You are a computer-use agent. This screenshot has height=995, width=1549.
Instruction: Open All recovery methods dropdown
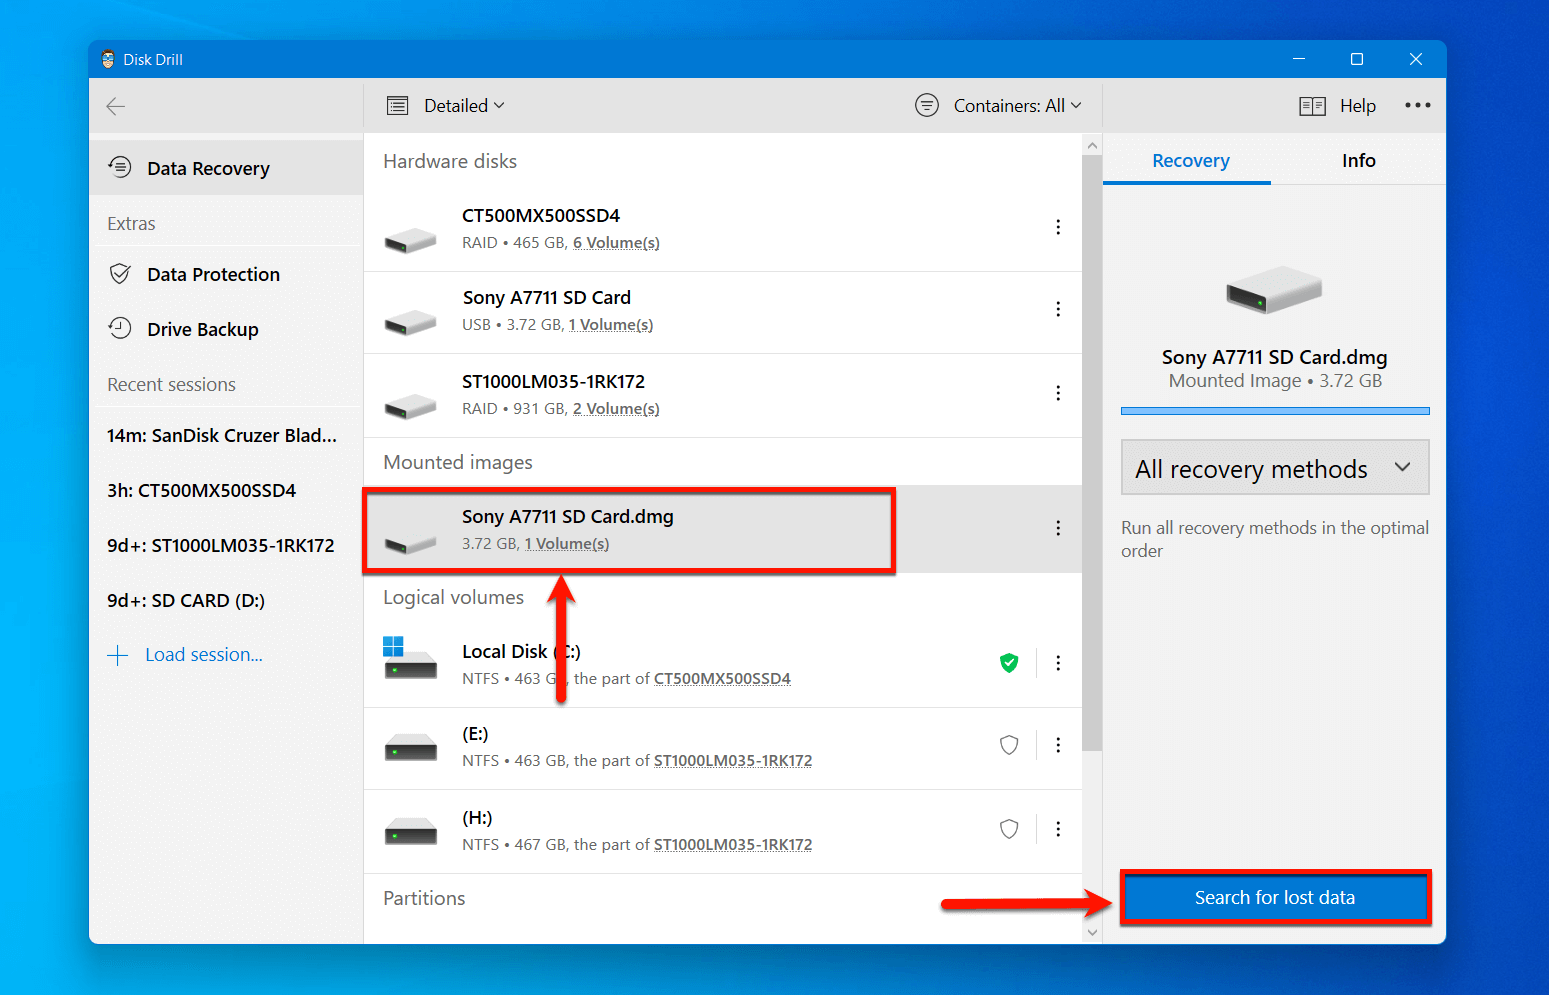click(x=1275, y=467)
